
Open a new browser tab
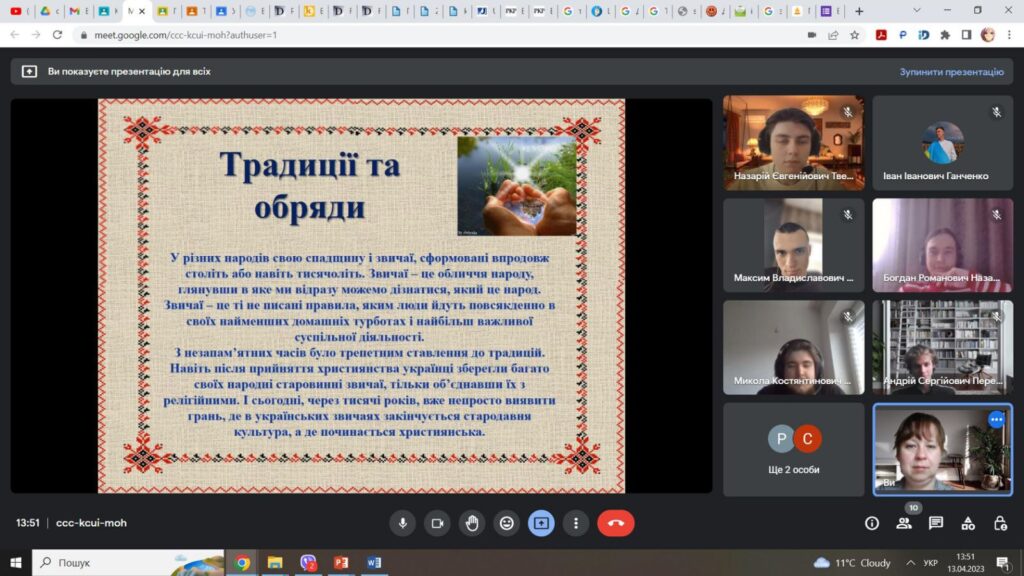(859, 11)
